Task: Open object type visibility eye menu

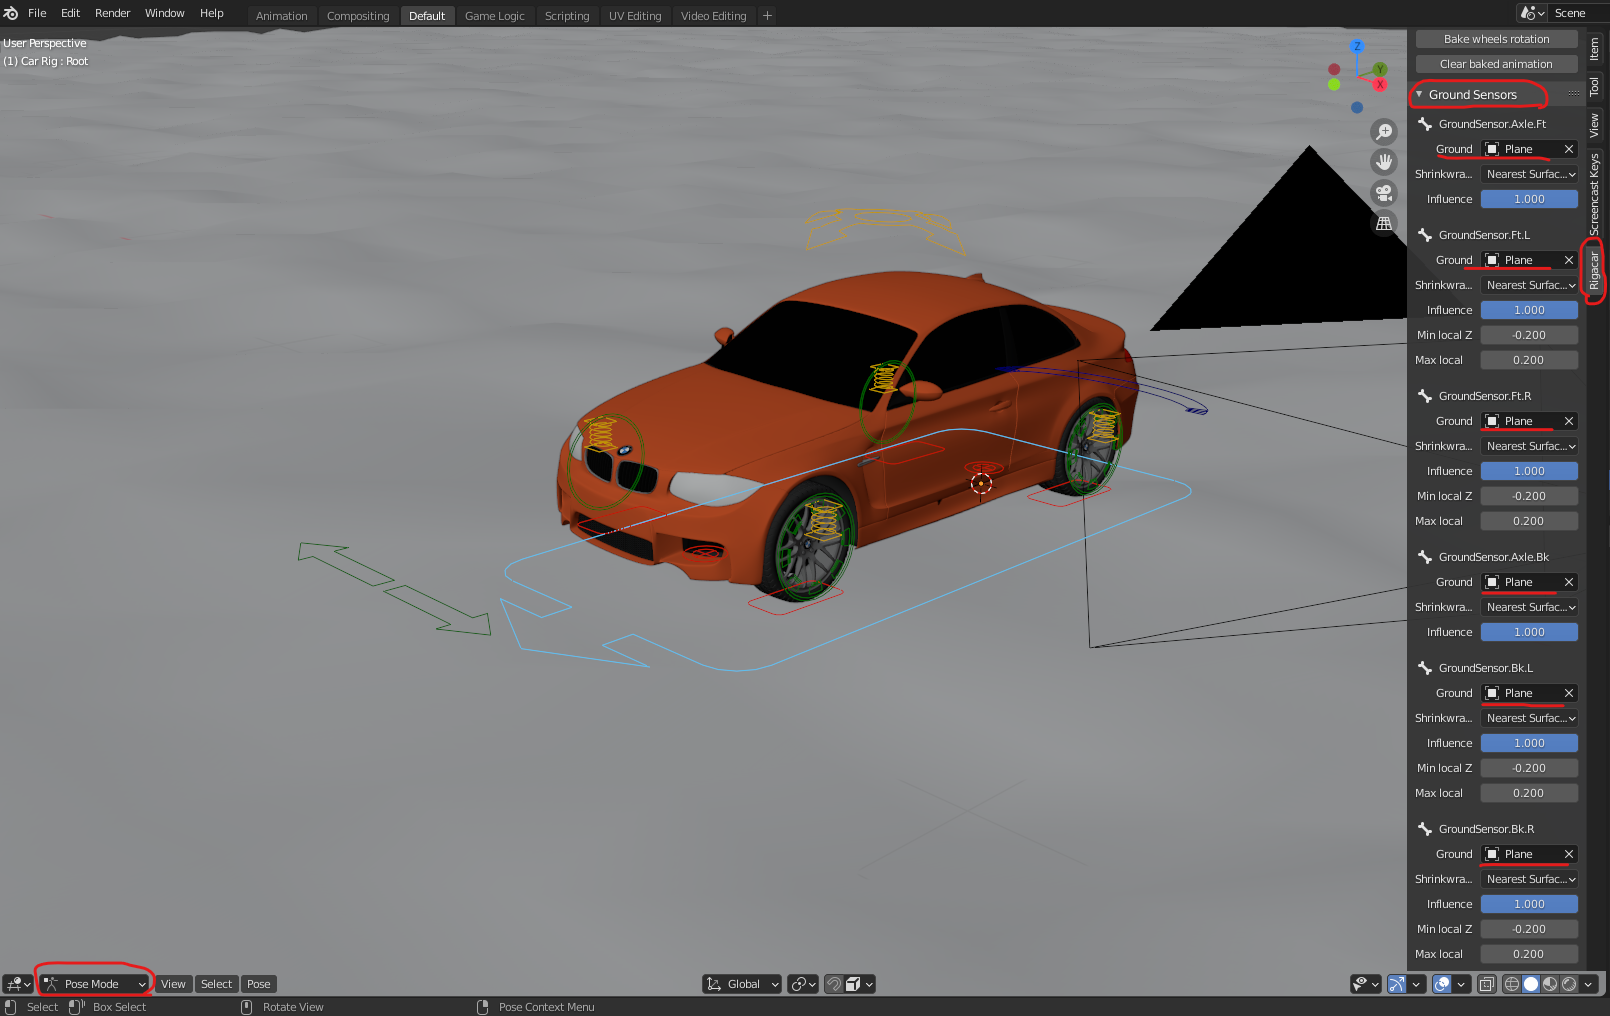Action: coord(1365,984)
